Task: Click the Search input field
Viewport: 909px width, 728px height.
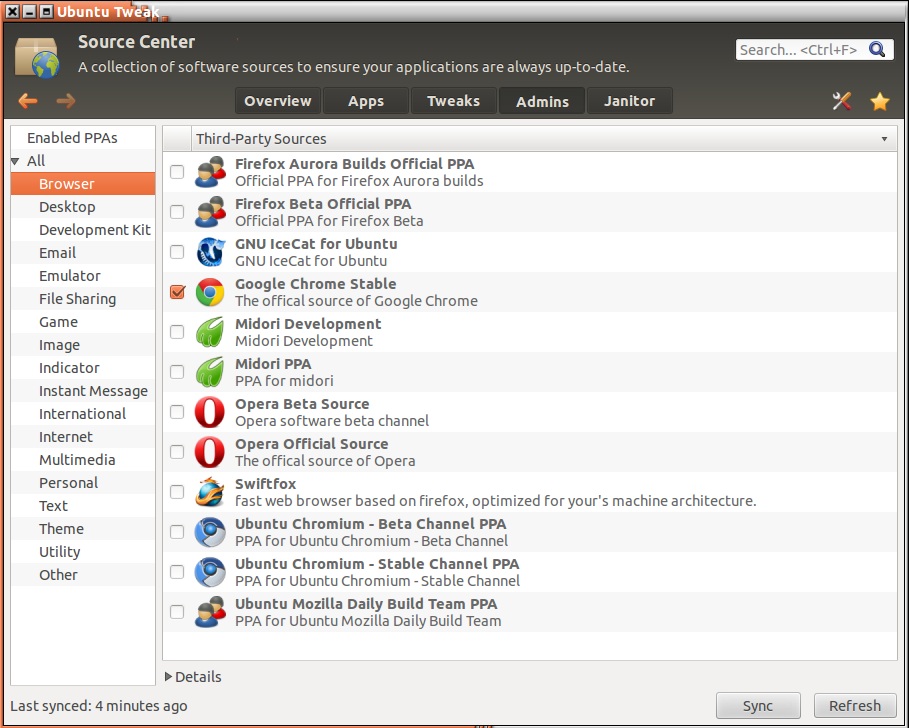Action: (814, 50)
